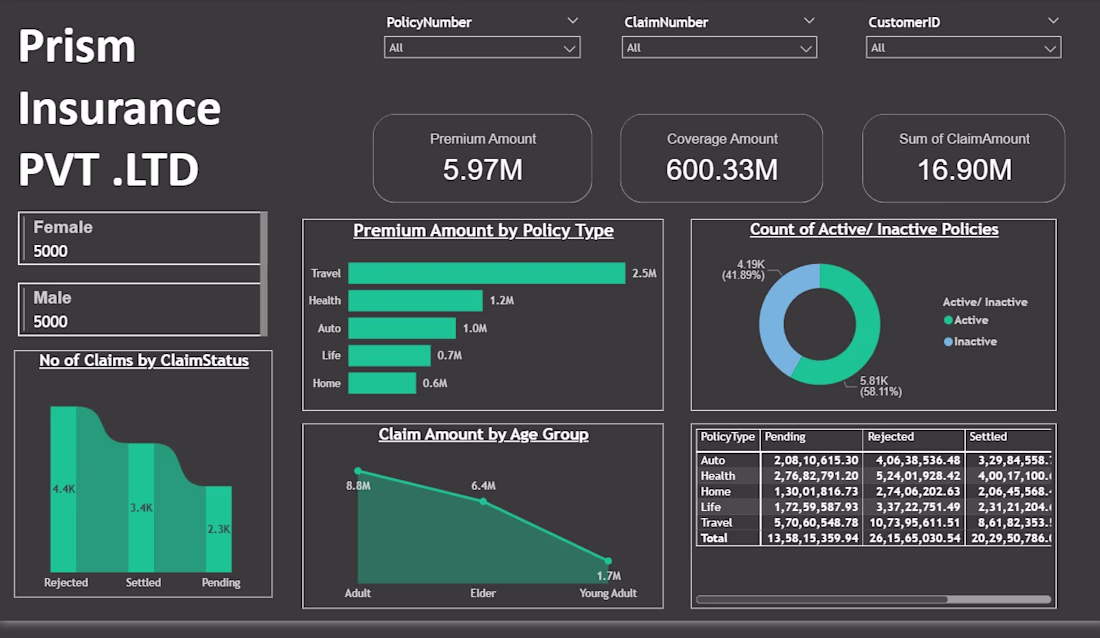Image resolution: width=1100 pixels, height=638 pixels.
Task: Select the Premium Amount 5.97M card
Action: tap(483, 159)
